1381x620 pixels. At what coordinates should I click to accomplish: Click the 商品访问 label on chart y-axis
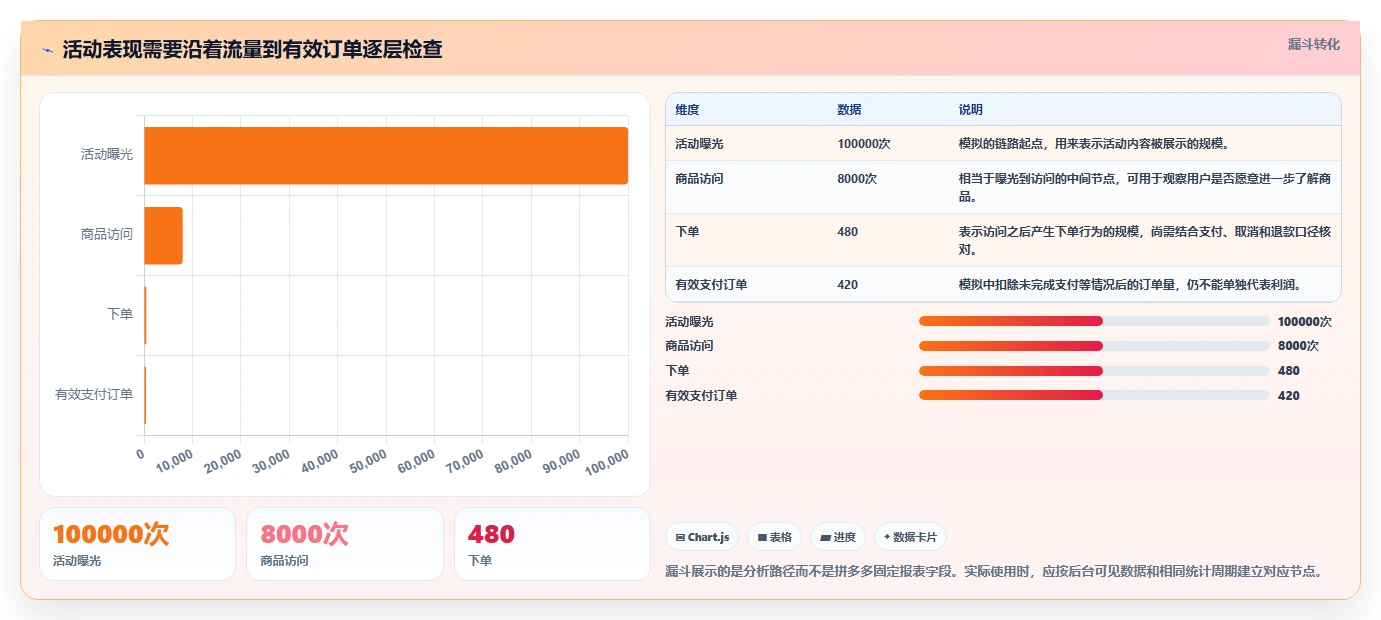pos(107,235)
